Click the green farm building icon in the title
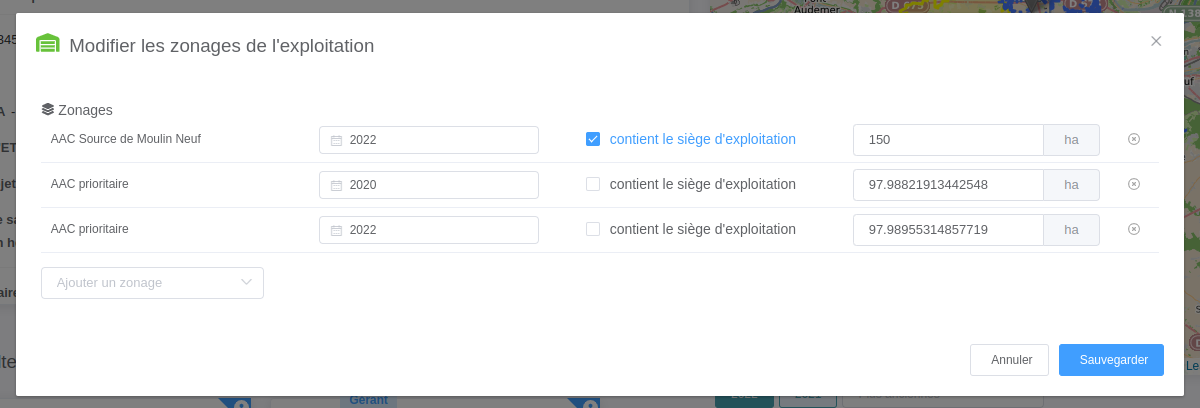 [x=48, y=44]
